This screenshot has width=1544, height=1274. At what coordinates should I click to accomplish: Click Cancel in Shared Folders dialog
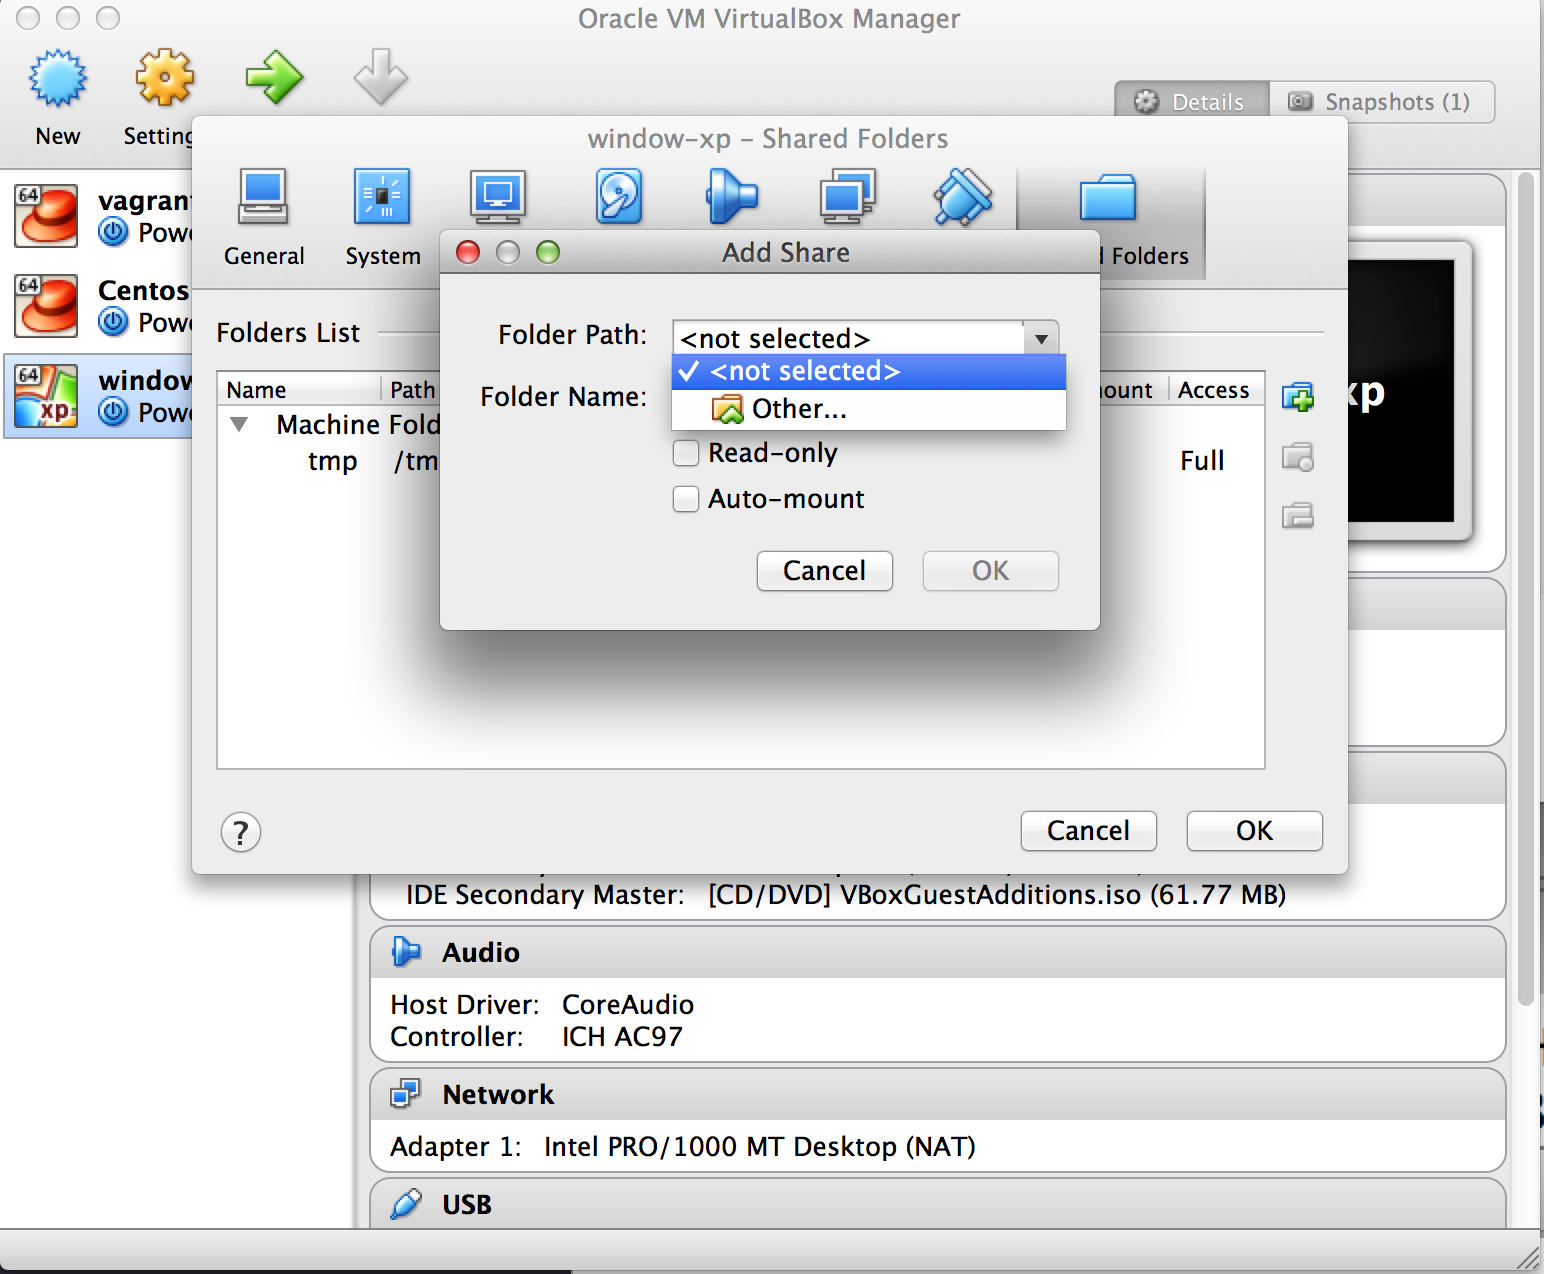click(x=1089, y=831)
